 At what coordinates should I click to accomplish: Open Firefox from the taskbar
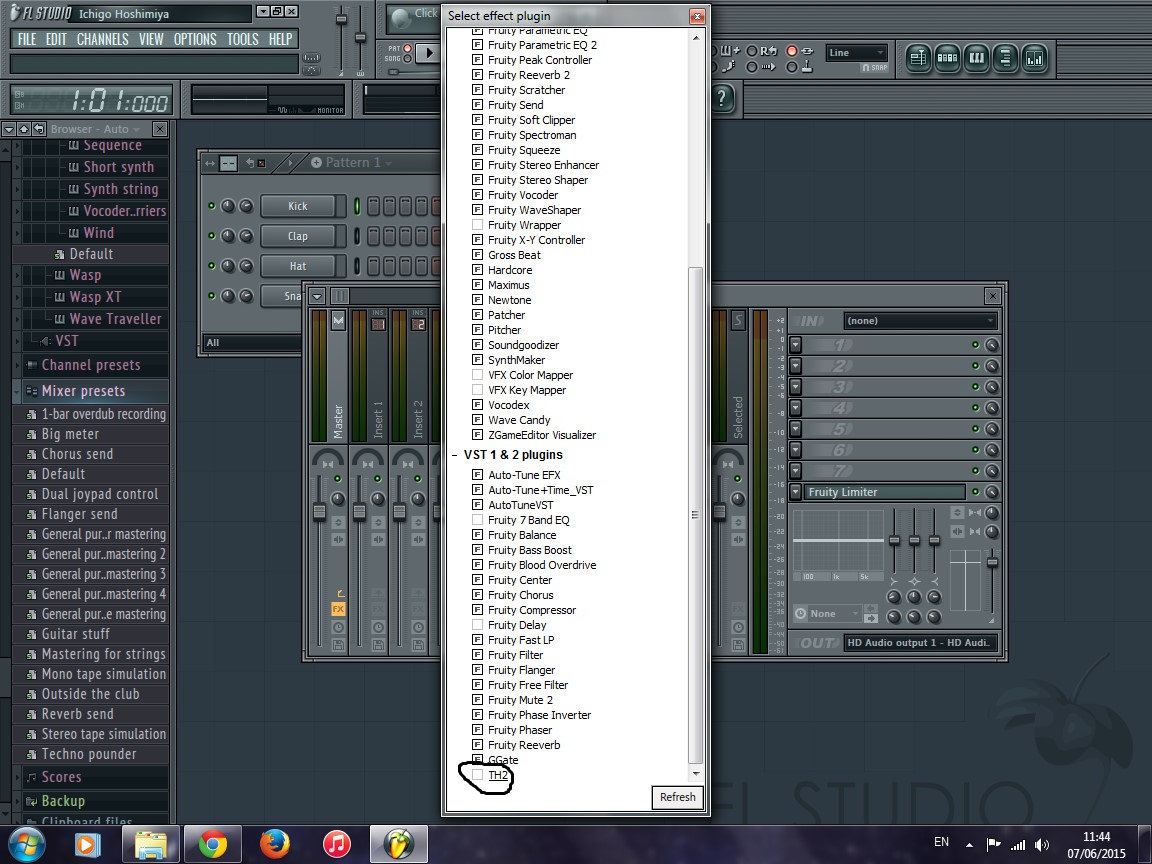click(275, 844)
